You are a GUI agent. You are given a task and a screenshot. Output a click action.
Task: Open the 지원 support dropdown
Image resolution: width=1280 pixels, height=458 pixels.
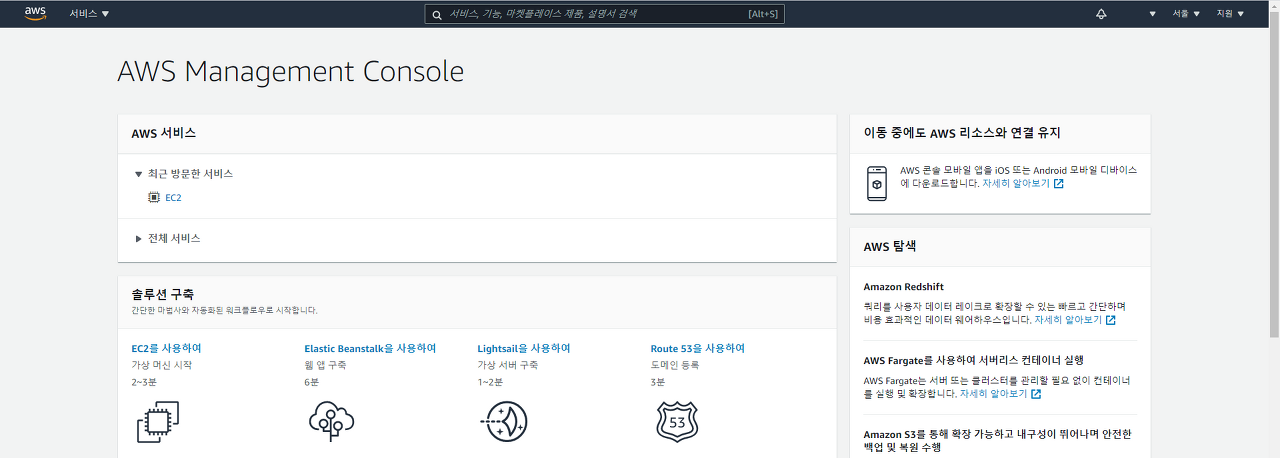pos(1230,14)
